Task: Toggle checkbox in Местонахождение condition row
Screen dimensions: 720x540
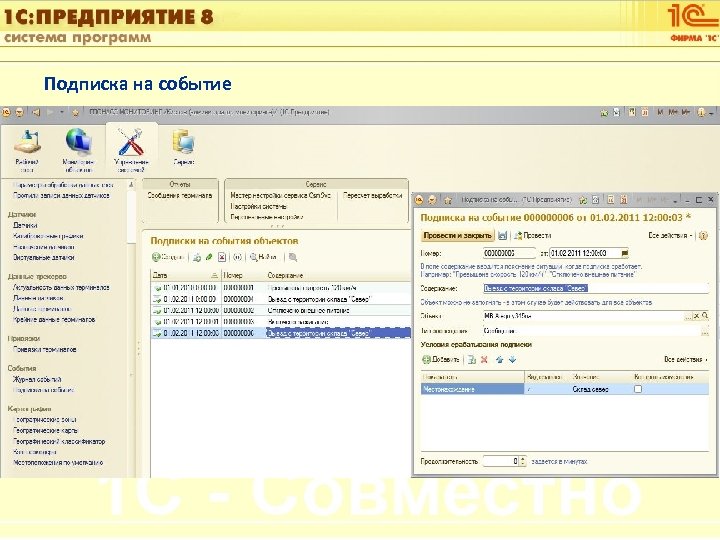Action: coord(638,389)
